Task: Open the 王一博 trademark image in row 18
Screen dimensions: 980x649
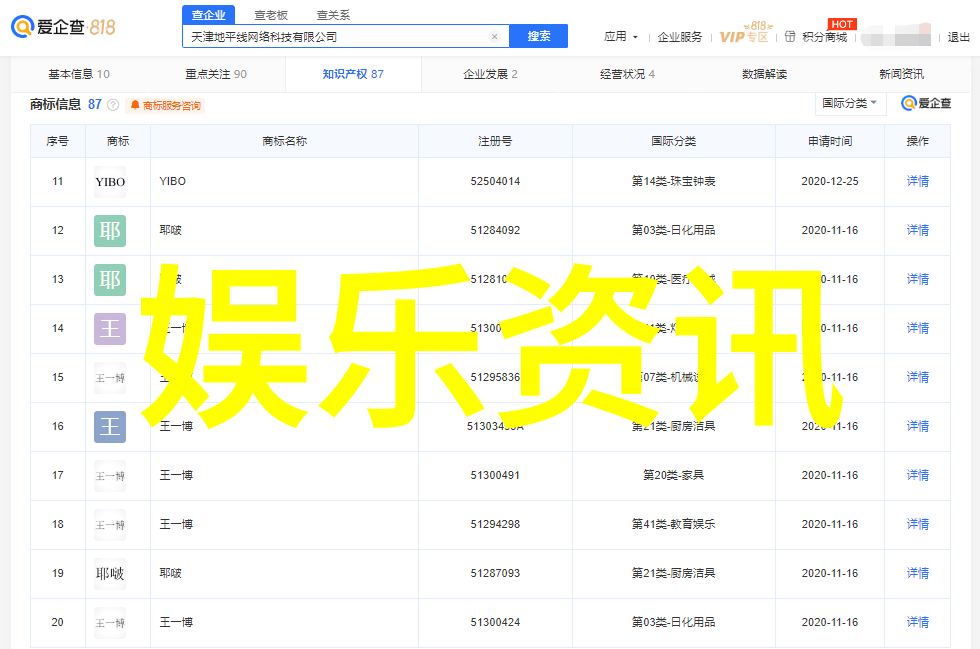Action: [x=110, y=525]
